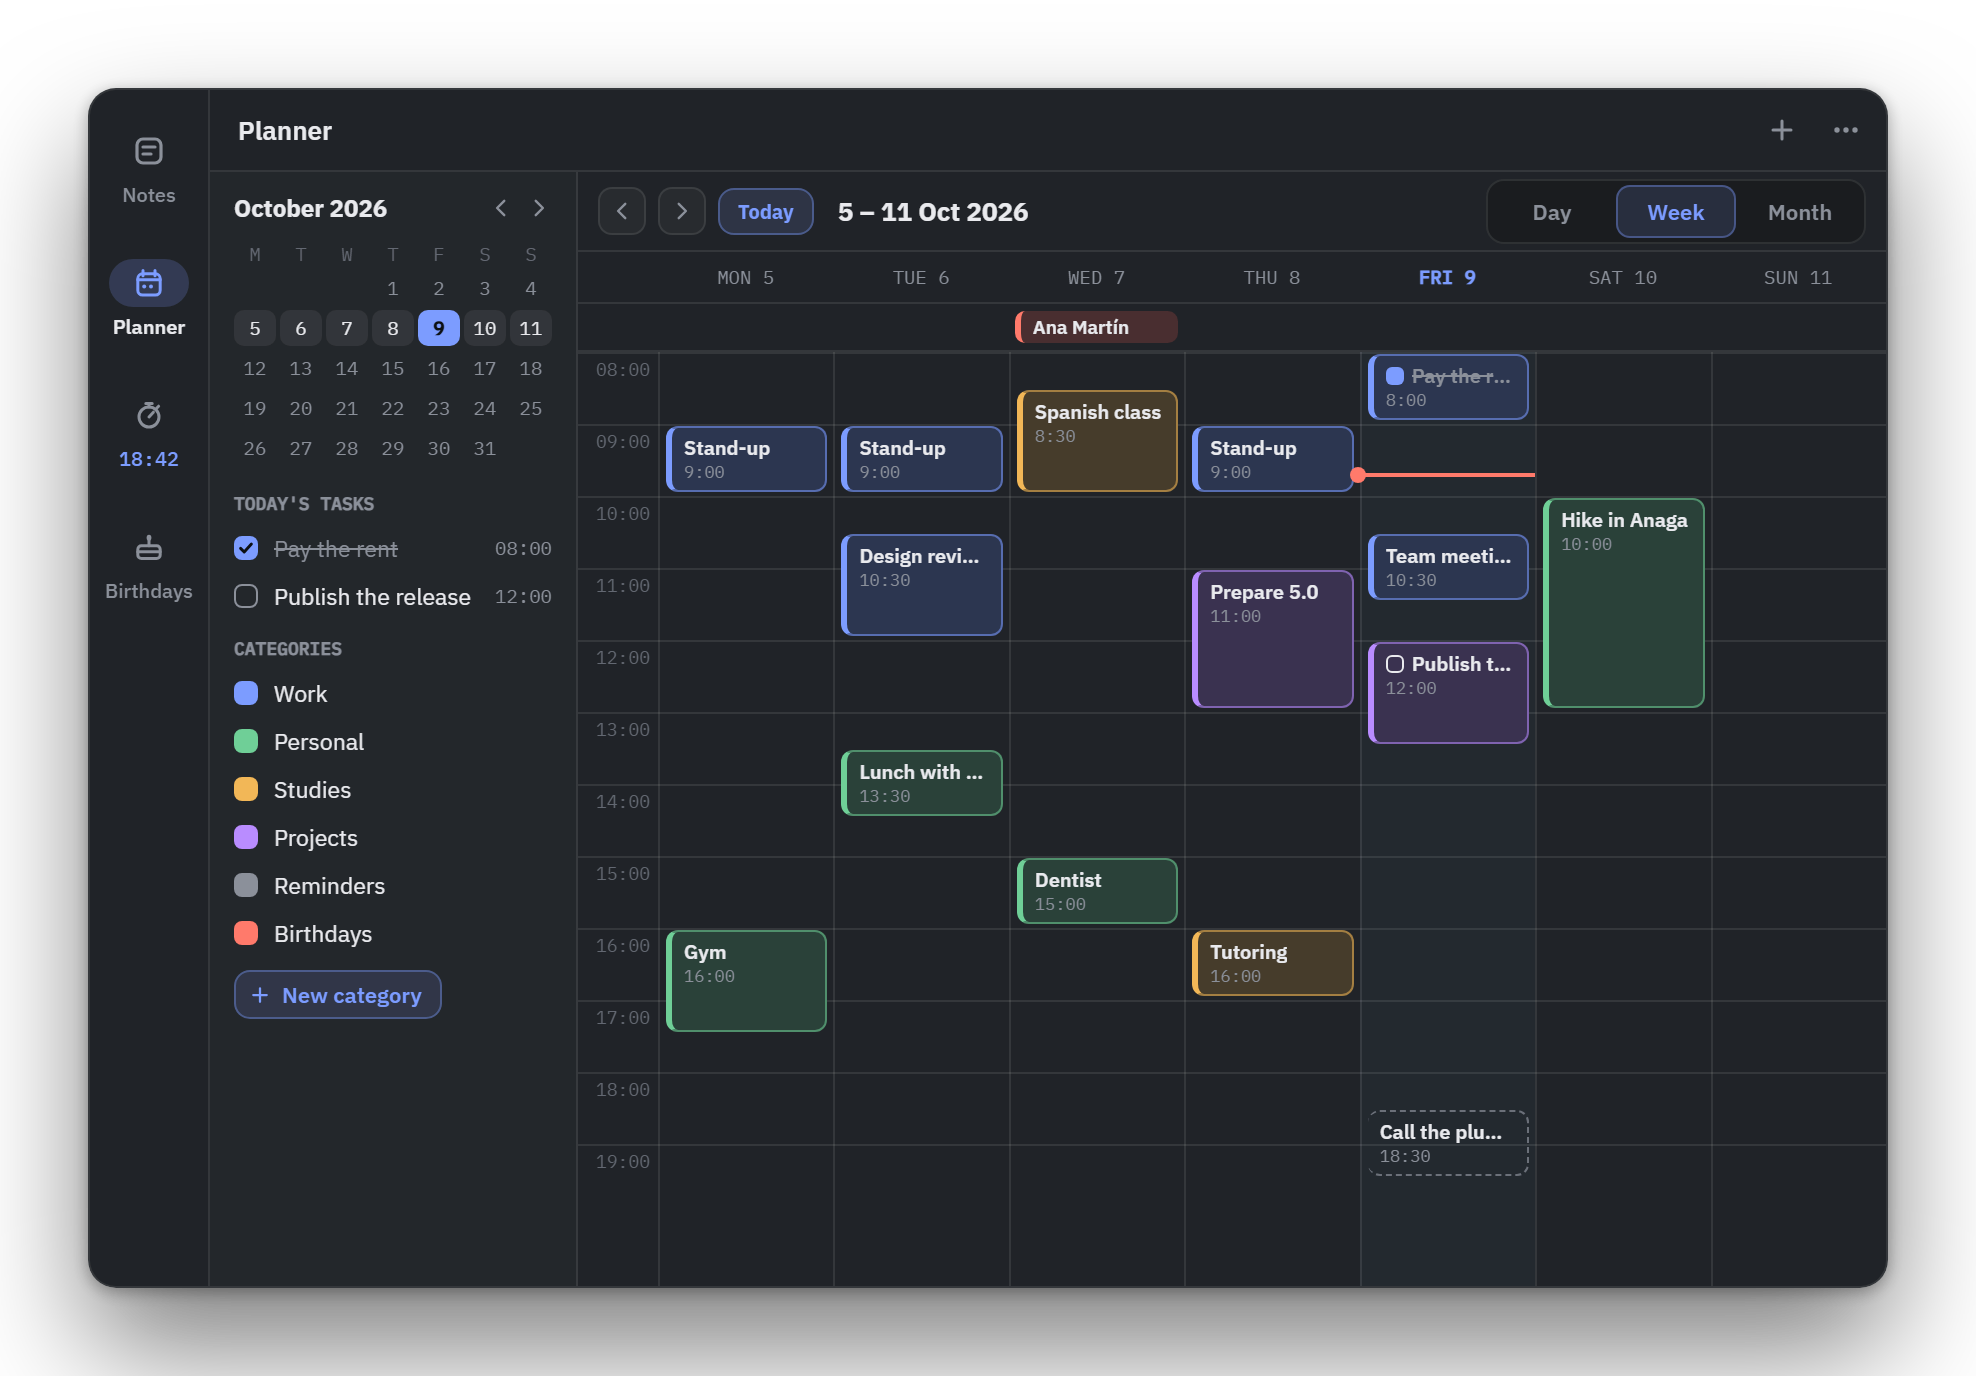Open the Hike in Anaga event
The width and height of the screenshot is (1976, 1376).
pos(1623,603)
